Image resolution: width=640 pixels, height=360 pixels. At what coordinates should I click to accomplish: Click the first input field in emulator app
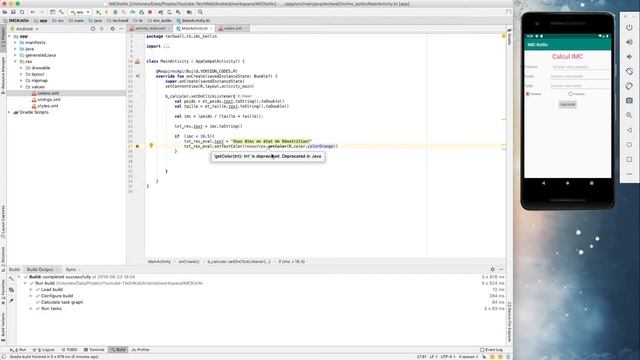click(580, 67)
